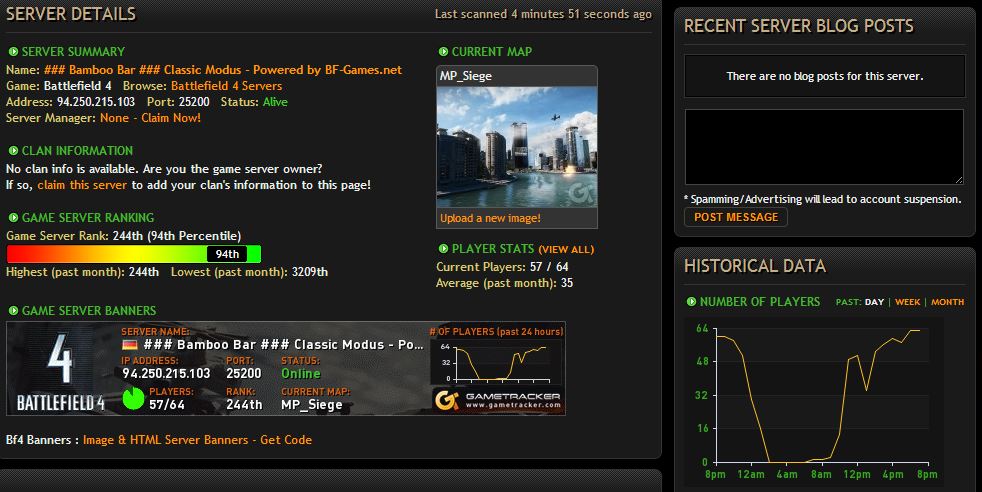Click the Player Stats bullet icon

443,249
